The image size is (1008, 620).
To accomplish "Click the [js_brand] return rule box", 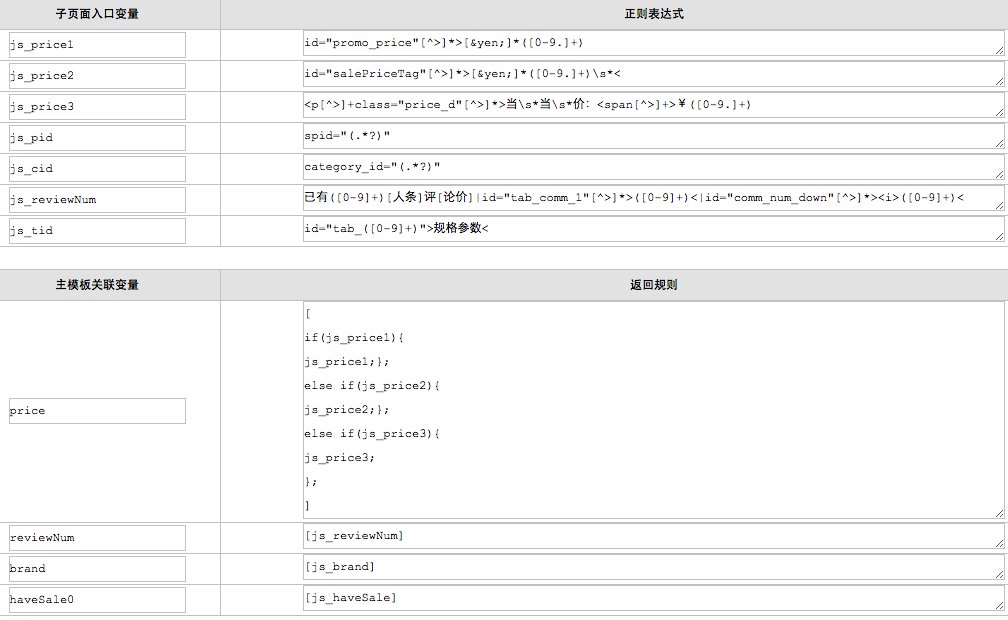I will point(653,568).
